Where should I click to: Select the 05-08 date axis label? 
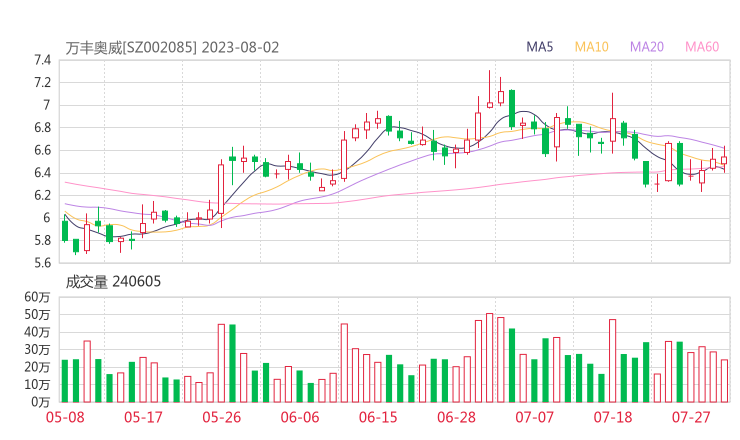(65, 417)
